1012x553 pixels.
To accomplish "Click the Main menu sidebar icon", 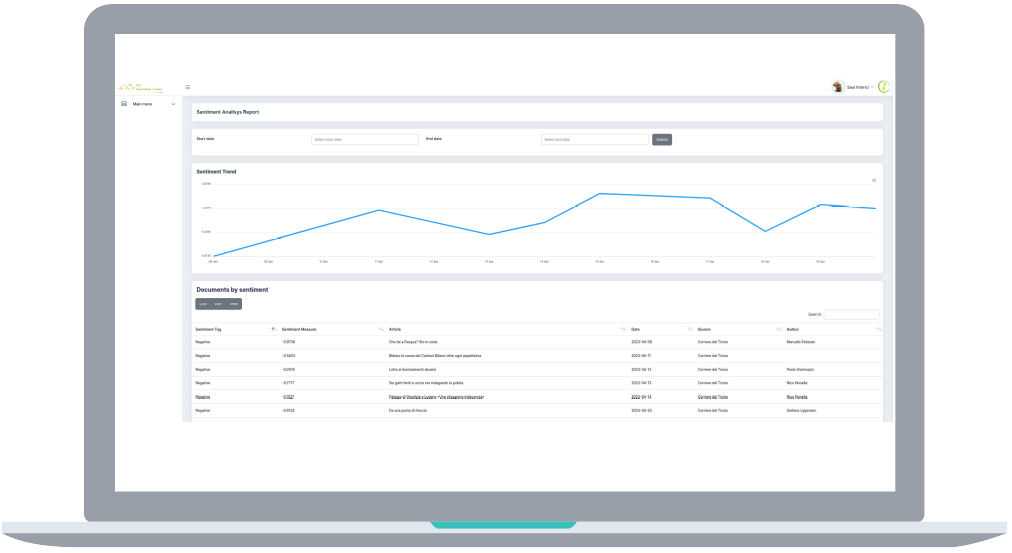I will pyautogui.click(x=124, y=104).
